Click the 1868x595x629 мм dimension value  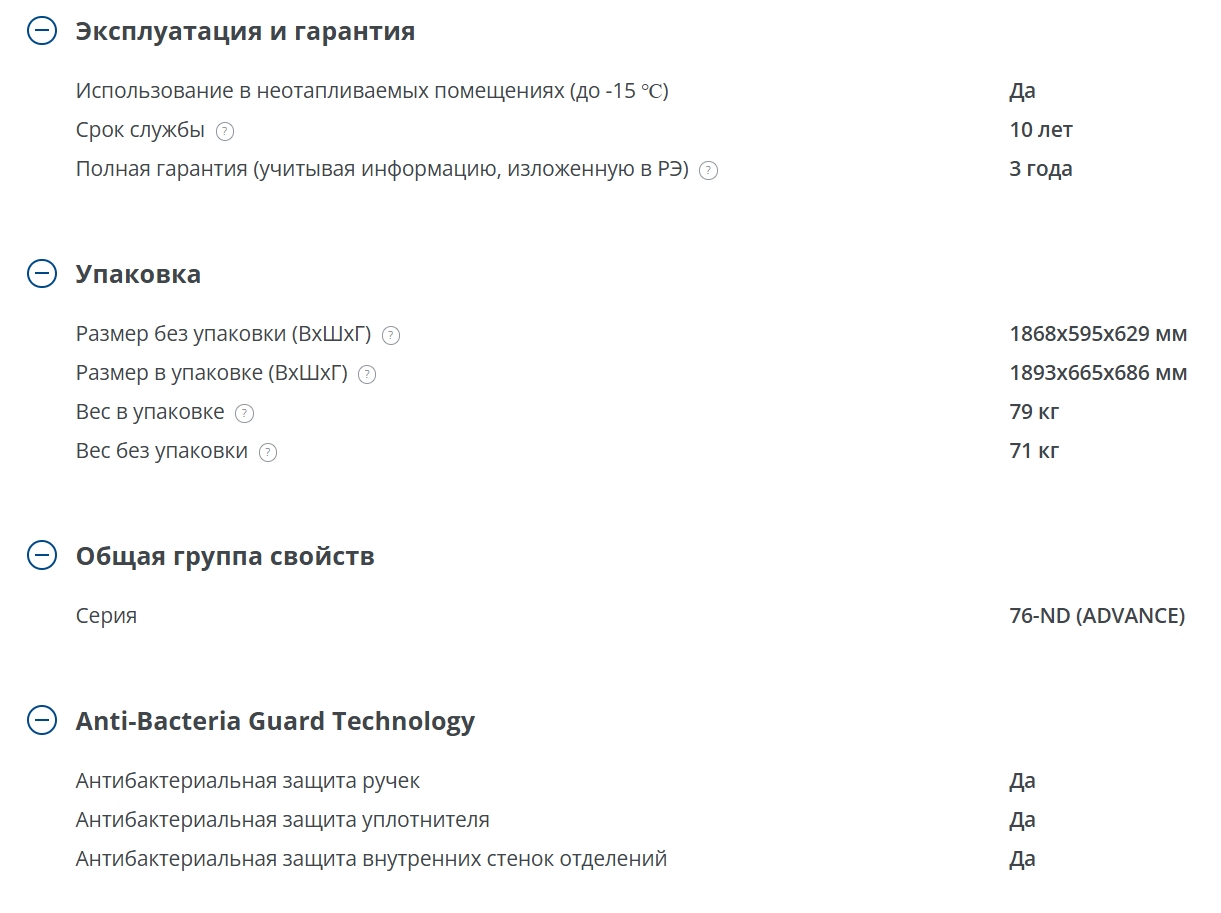coord(1098,333)
